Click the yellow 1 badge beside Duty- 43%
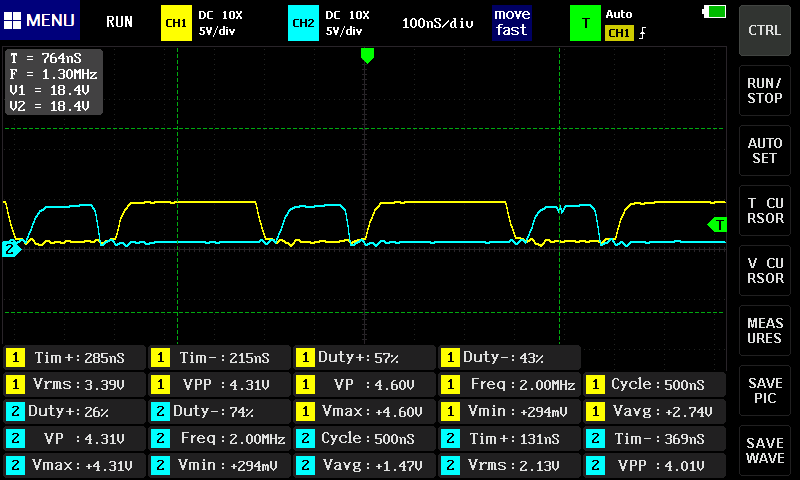 pyautogui.click(x=450, y=358)
